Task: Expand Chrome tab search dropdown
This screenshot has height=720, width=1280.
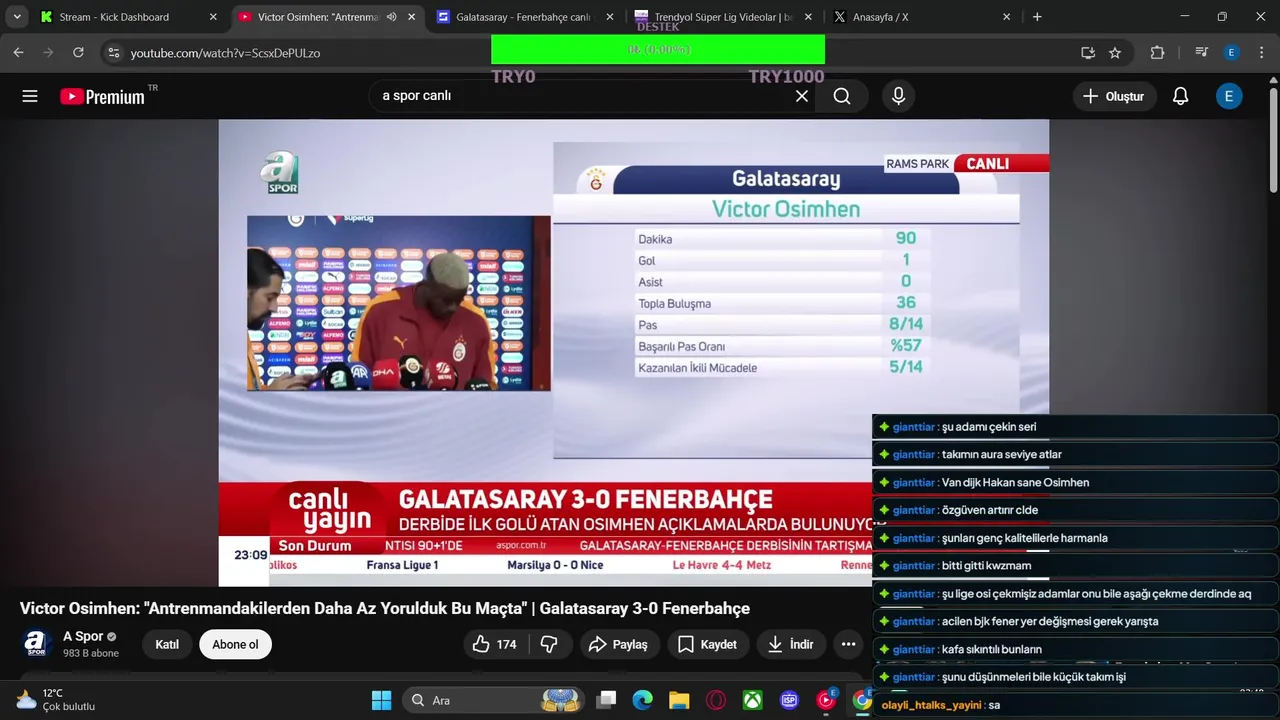Action: click(17, 17)
